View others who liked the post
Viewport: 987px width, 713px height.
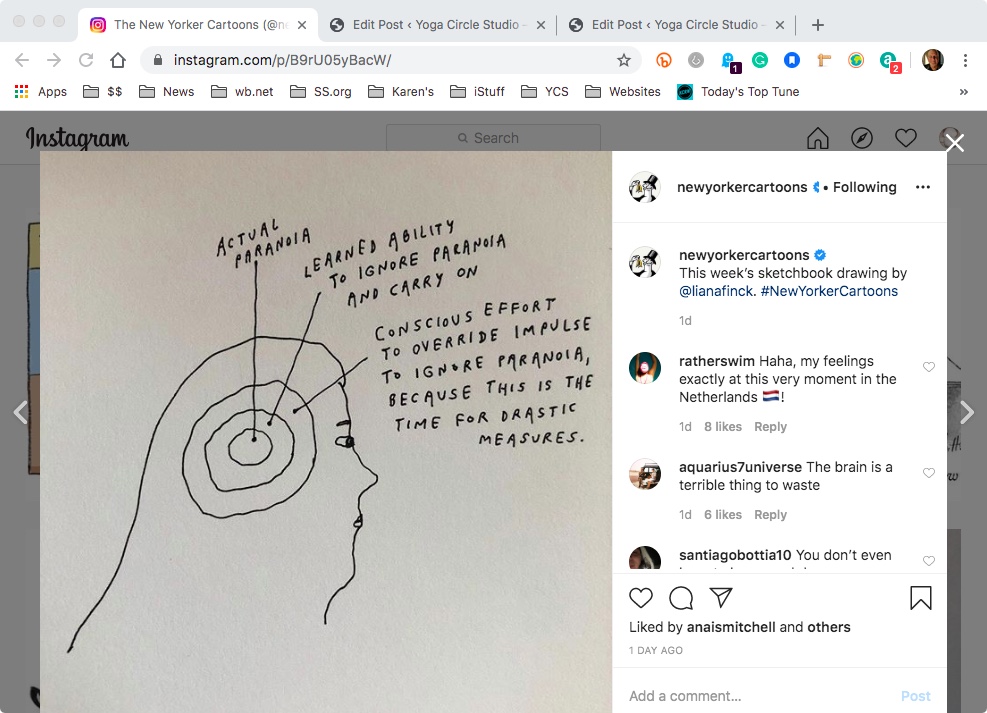828,627
